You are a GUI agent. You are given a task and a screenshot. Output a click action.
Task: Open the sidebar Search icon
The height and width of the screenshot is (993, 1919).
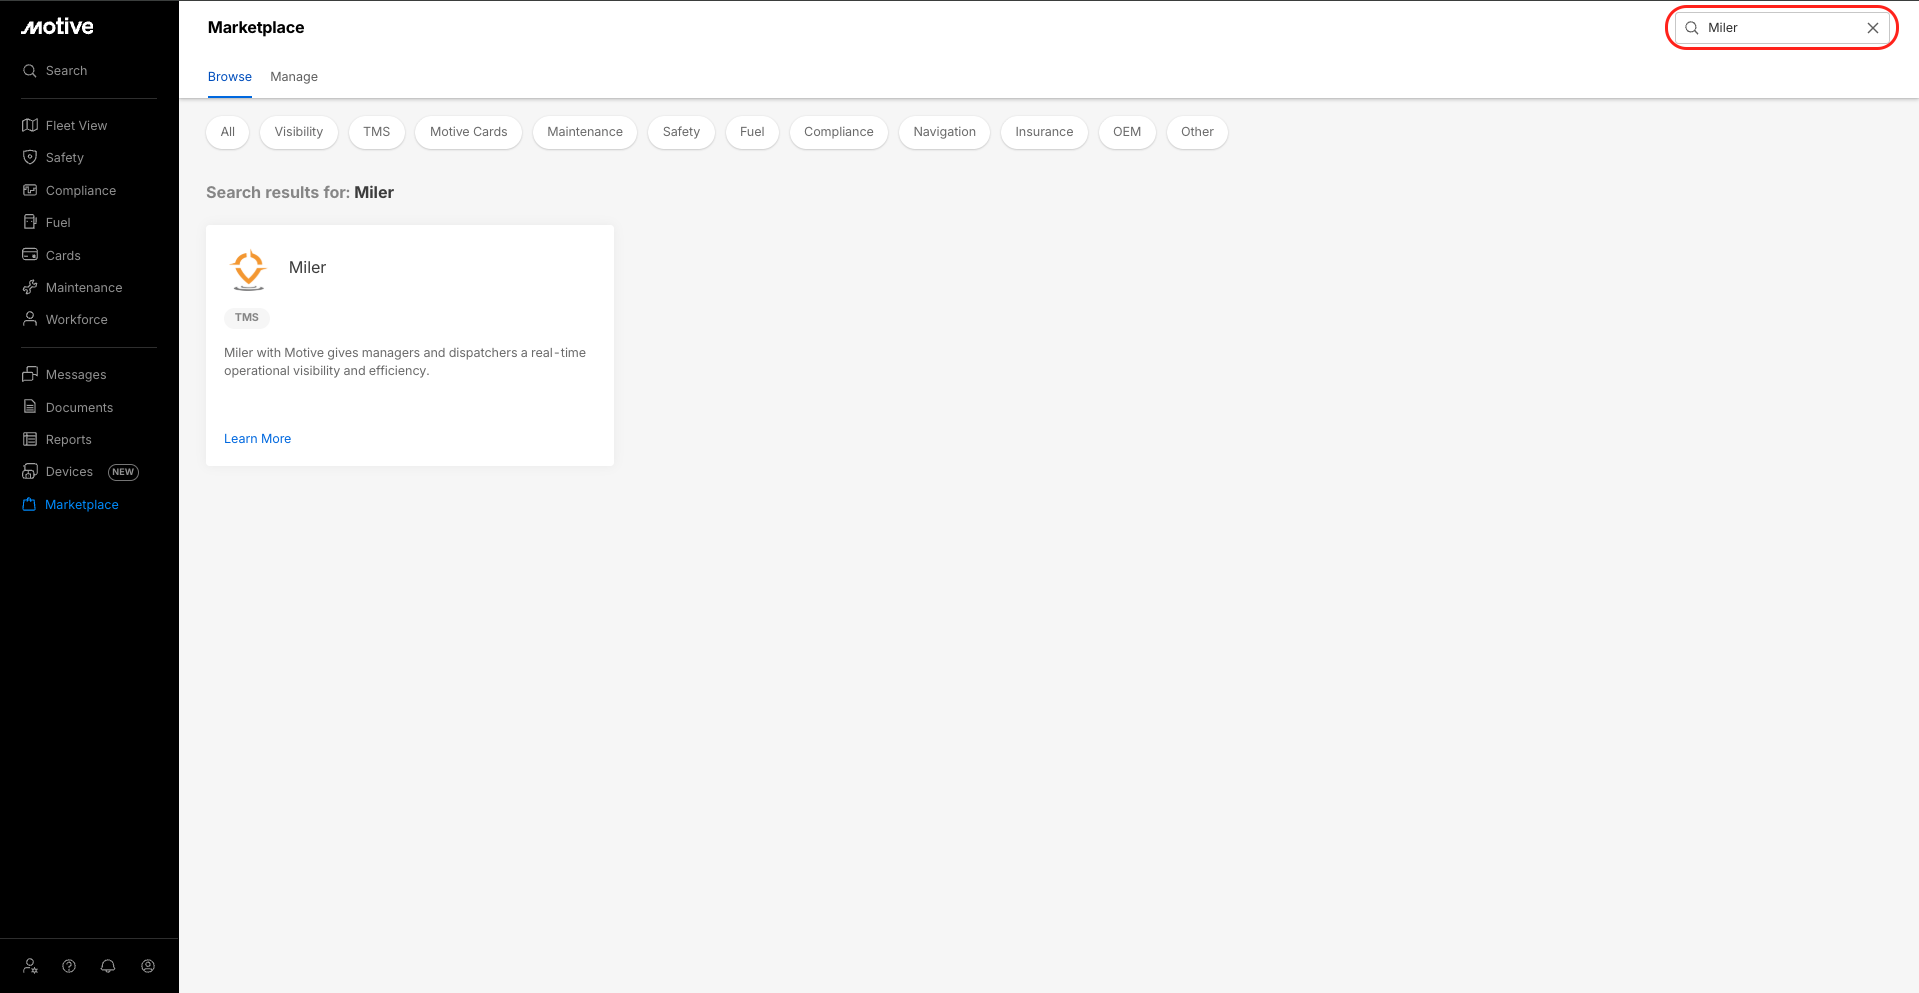click(30, 71)
